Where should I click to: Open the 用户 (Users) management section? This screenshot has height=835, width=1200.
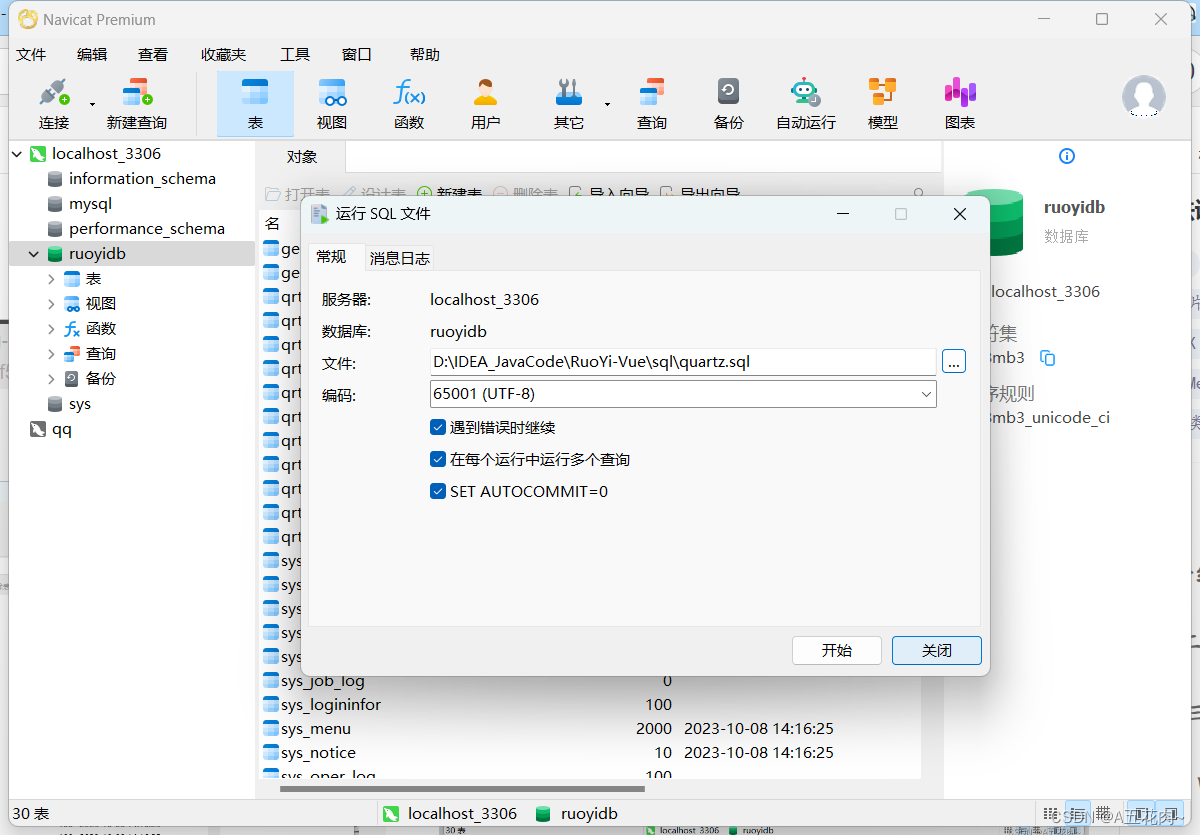pyautogui.click(x=485, y=100)
